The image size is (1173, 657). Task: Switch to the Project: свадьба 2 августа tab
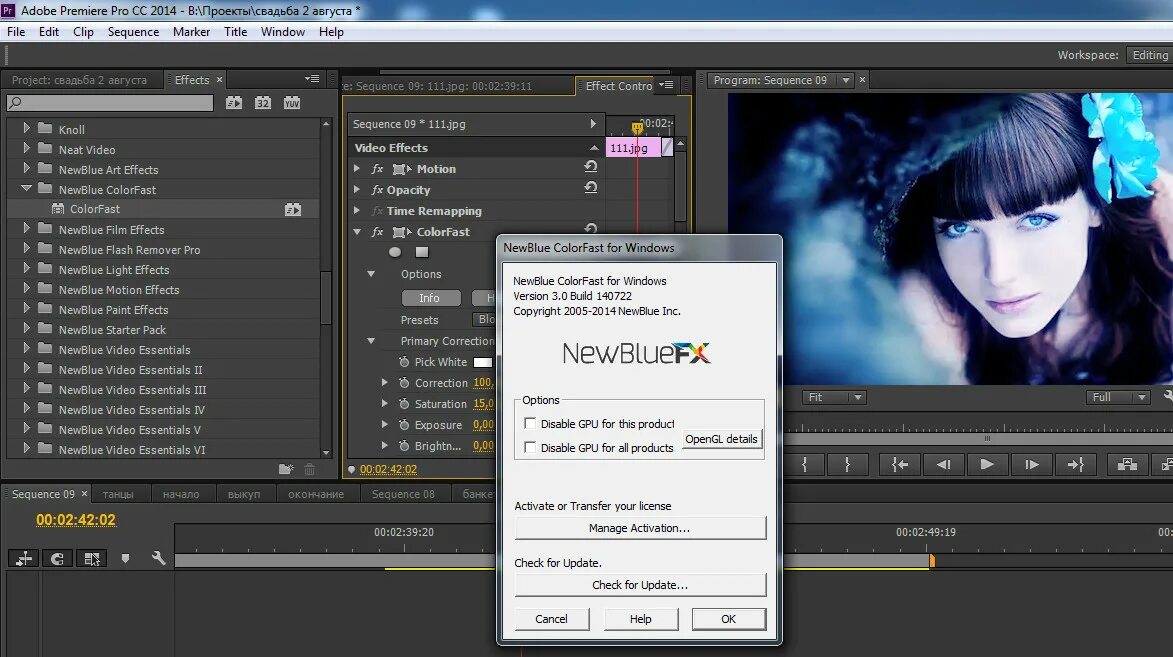pos(79,80)
